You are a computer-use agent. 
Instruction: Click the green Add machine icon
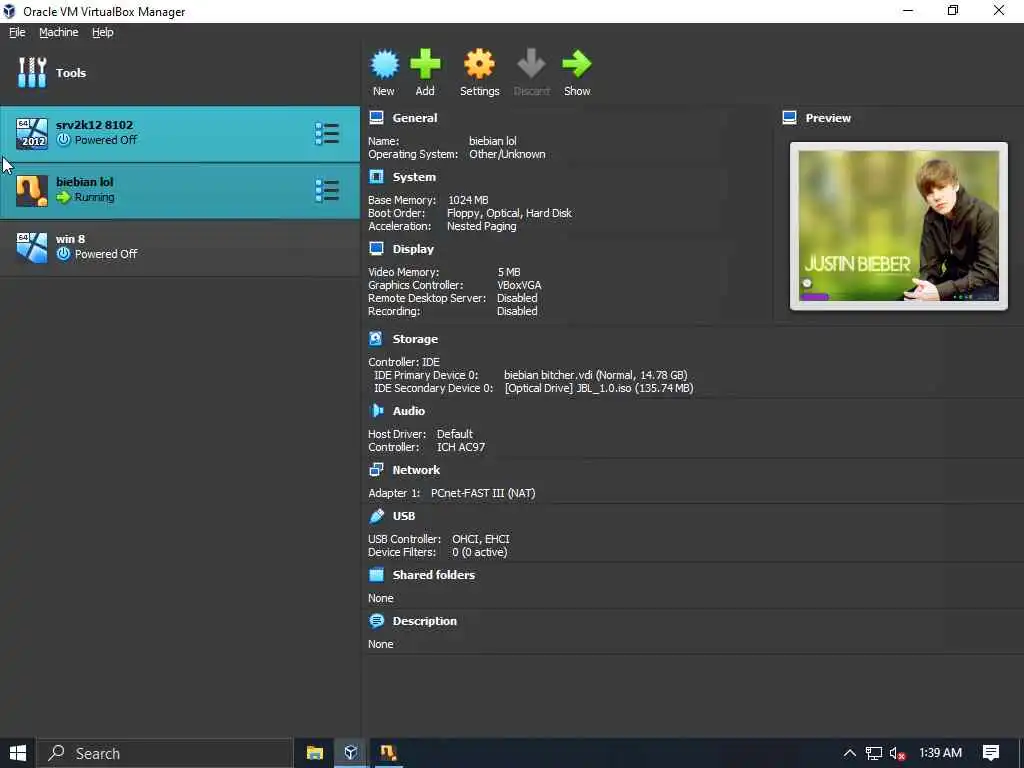point(425,65)
